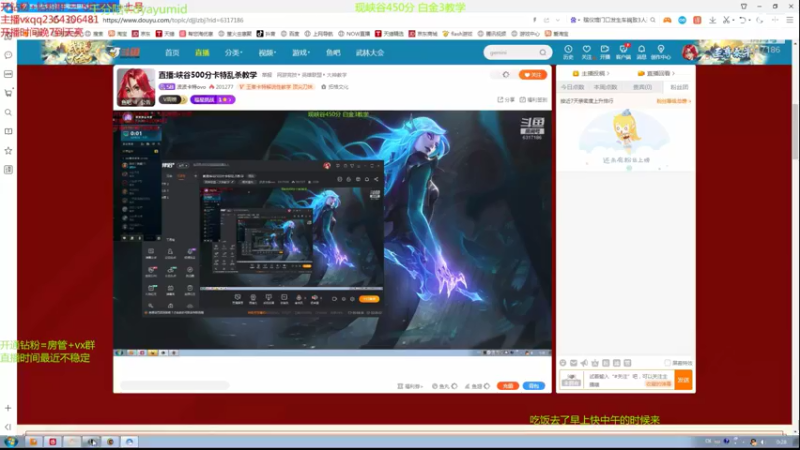The height and width of the screenshot is (450, 800).
Task: Select the 直播 nav item
Action: (x=202, y=53)
